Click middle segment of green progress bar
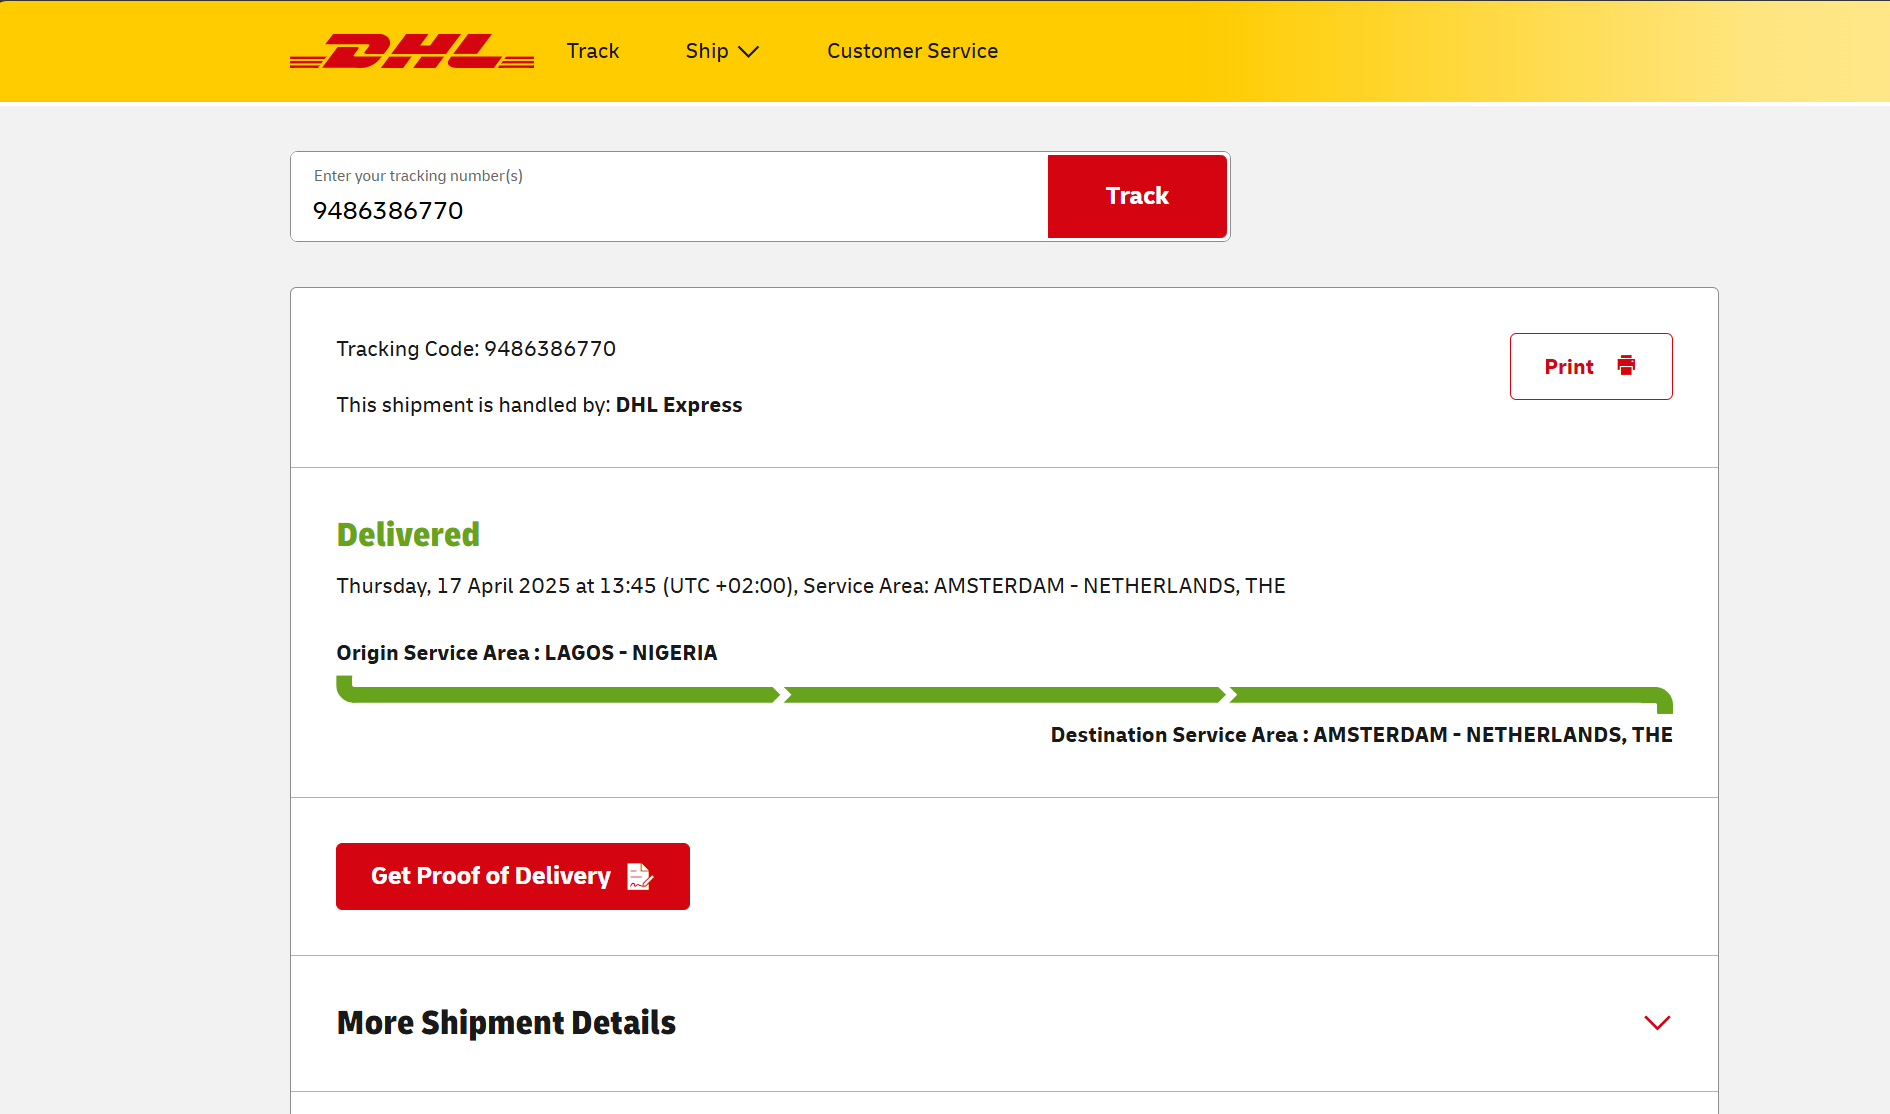Image resolution: width=1890 pixels, height=1114 pixels. click(x=1004, y=695)
